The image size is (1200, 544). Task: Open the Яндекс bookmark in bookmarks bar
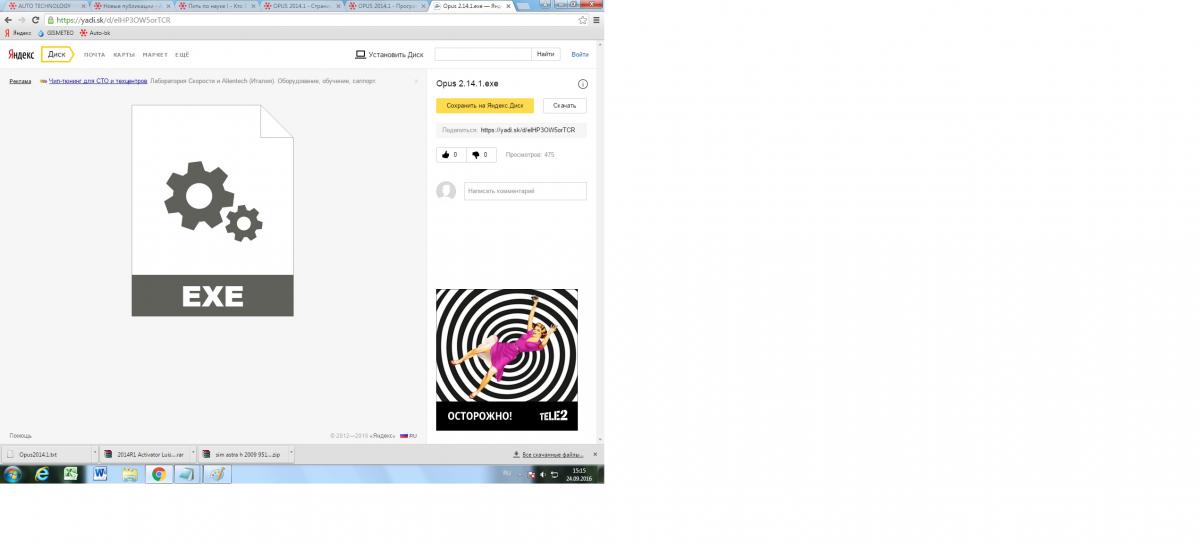pos(18,32)
